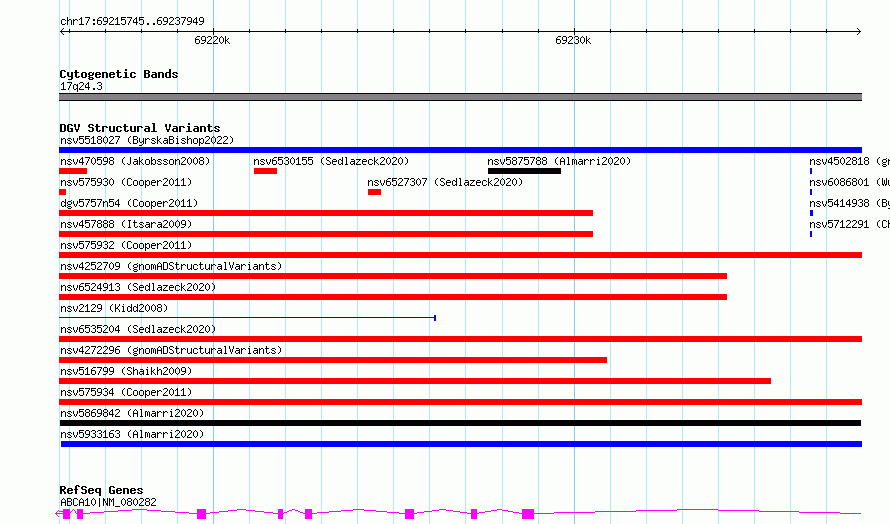Click the red bar under nsv516799
The height and width of the screenshot is (524, 890).
pos(415,381)
